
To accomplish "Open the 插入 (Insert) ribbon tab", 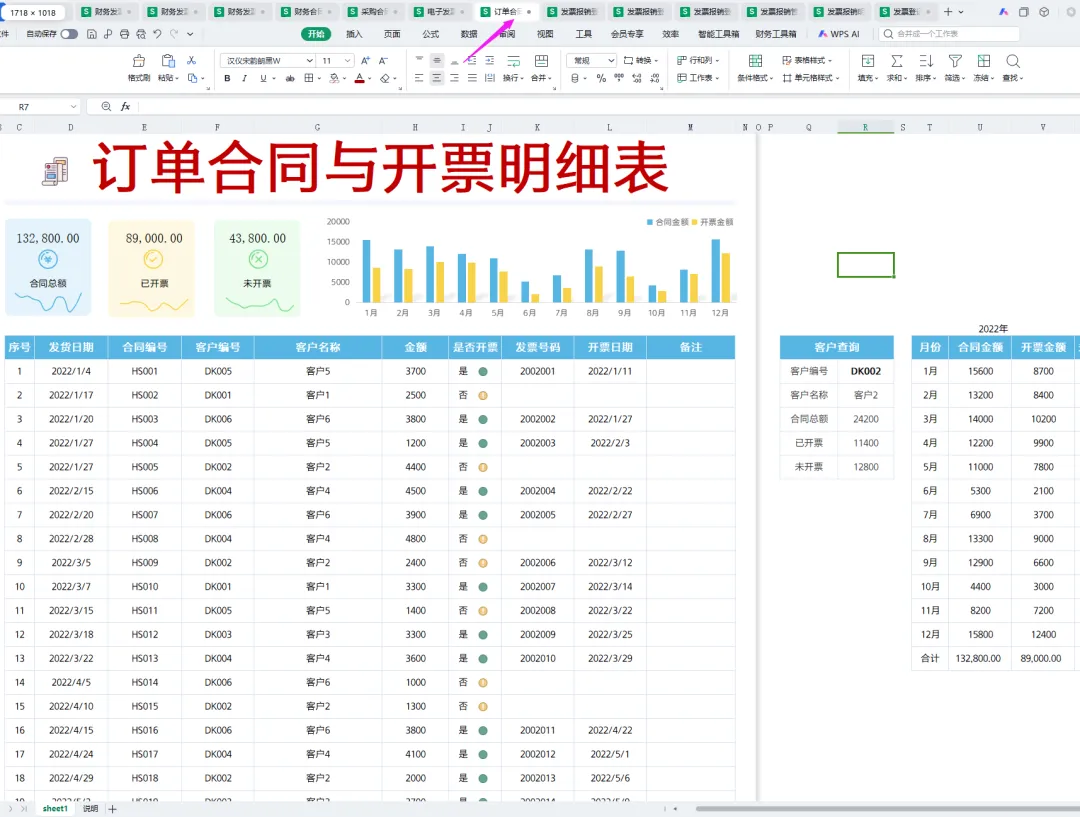I will 354,34.
